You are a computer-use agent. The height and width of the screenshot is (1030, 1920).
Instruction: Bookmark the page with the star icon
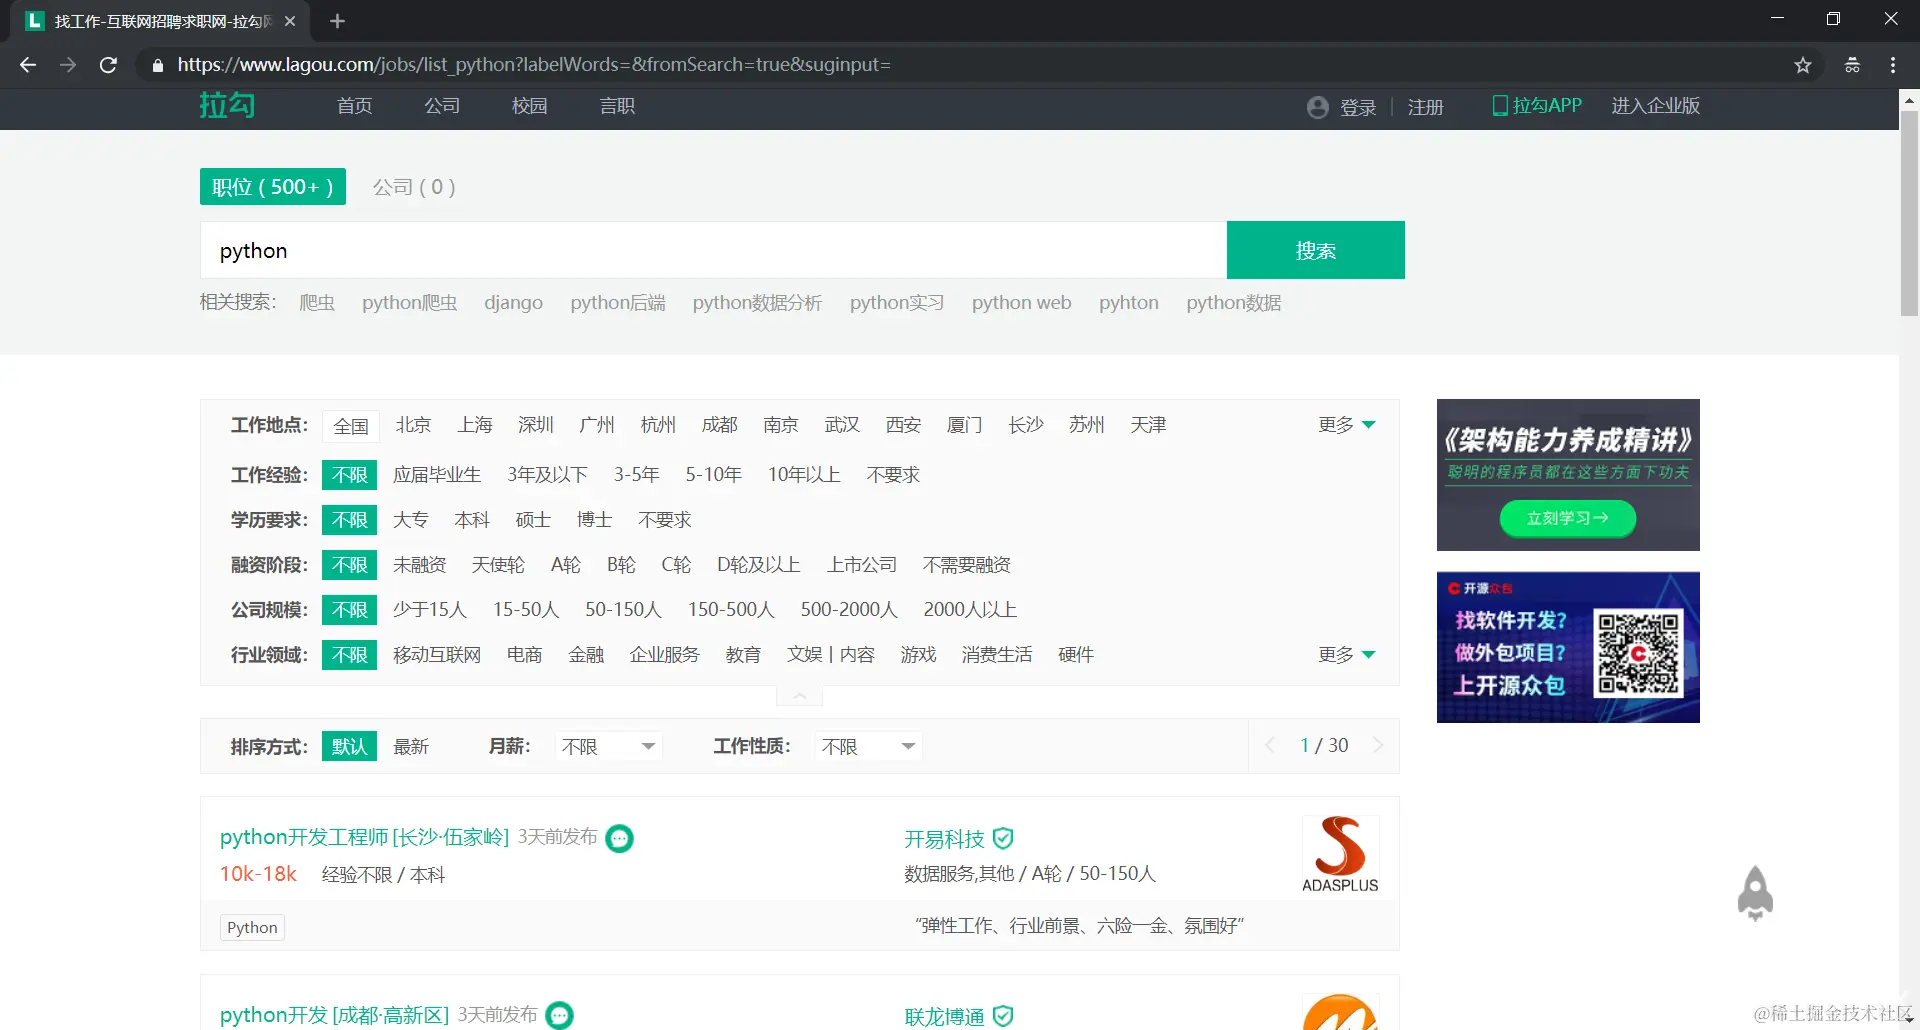click(1803, 64)
